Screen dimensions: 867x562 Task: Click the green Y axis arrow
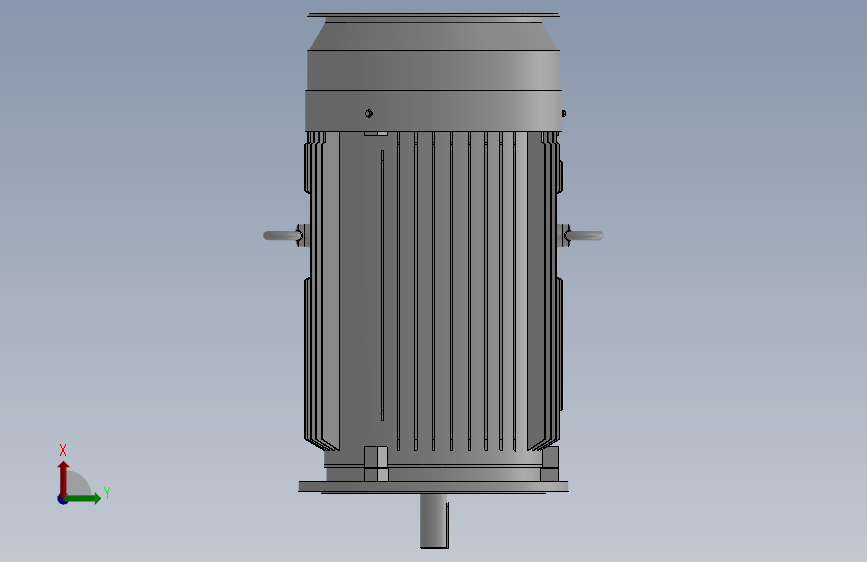point(84,498)
